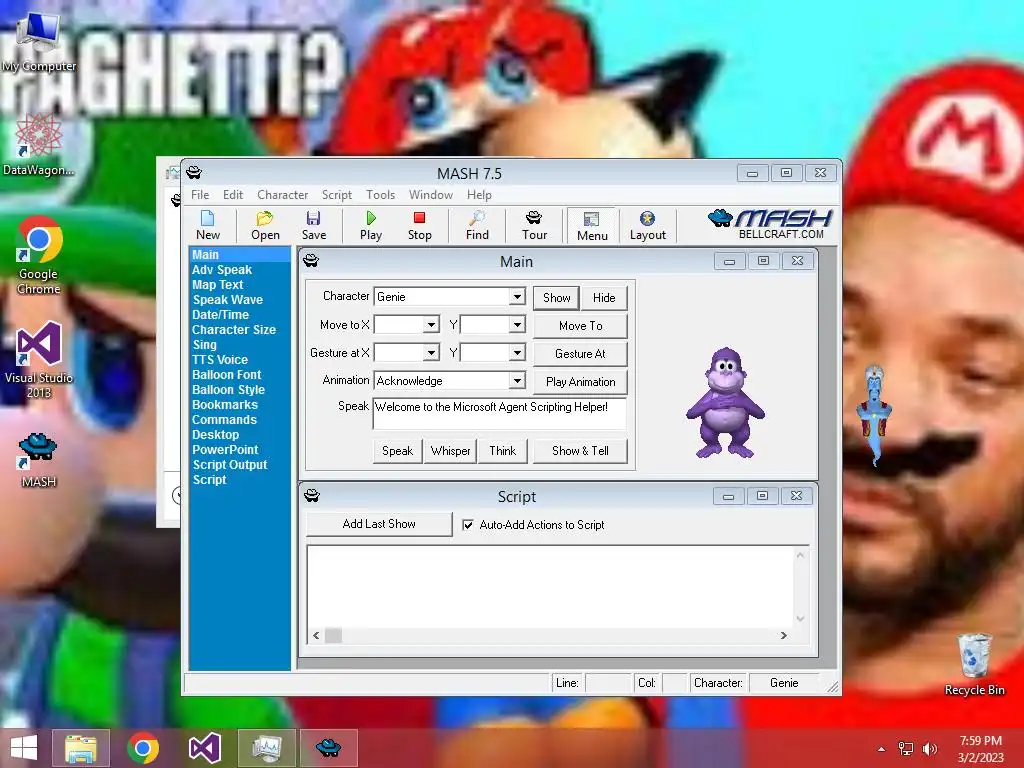
Task: Show hidden tray icons arrow
Action: [x=881, y=748]
